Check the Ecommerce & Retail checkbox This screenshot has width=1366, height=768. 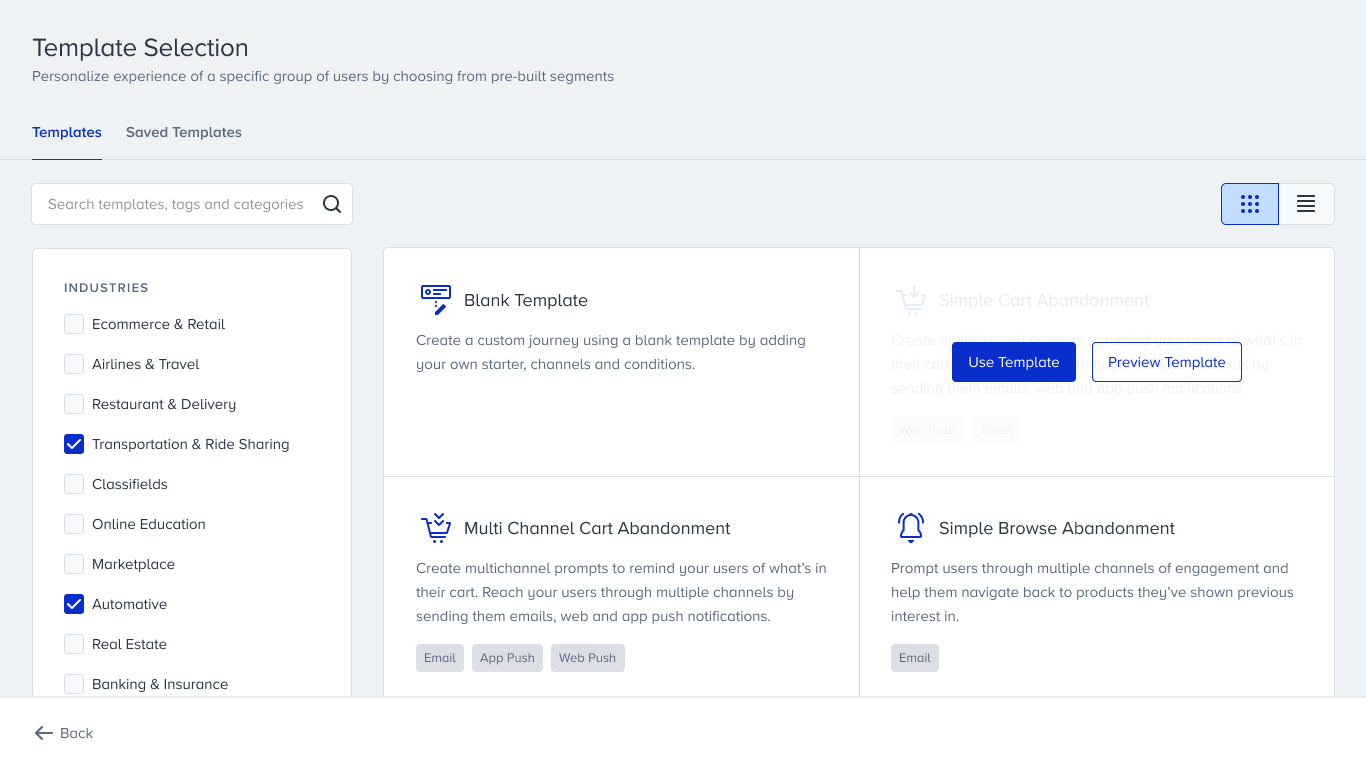point(74,324)
